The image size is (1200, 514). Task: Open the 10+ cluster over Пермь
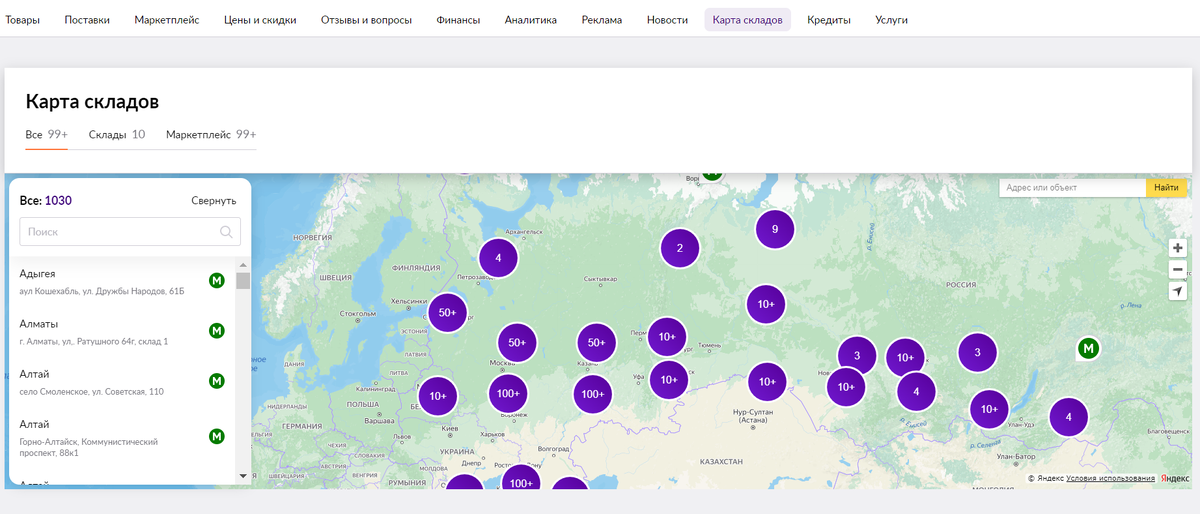point(667,337)
